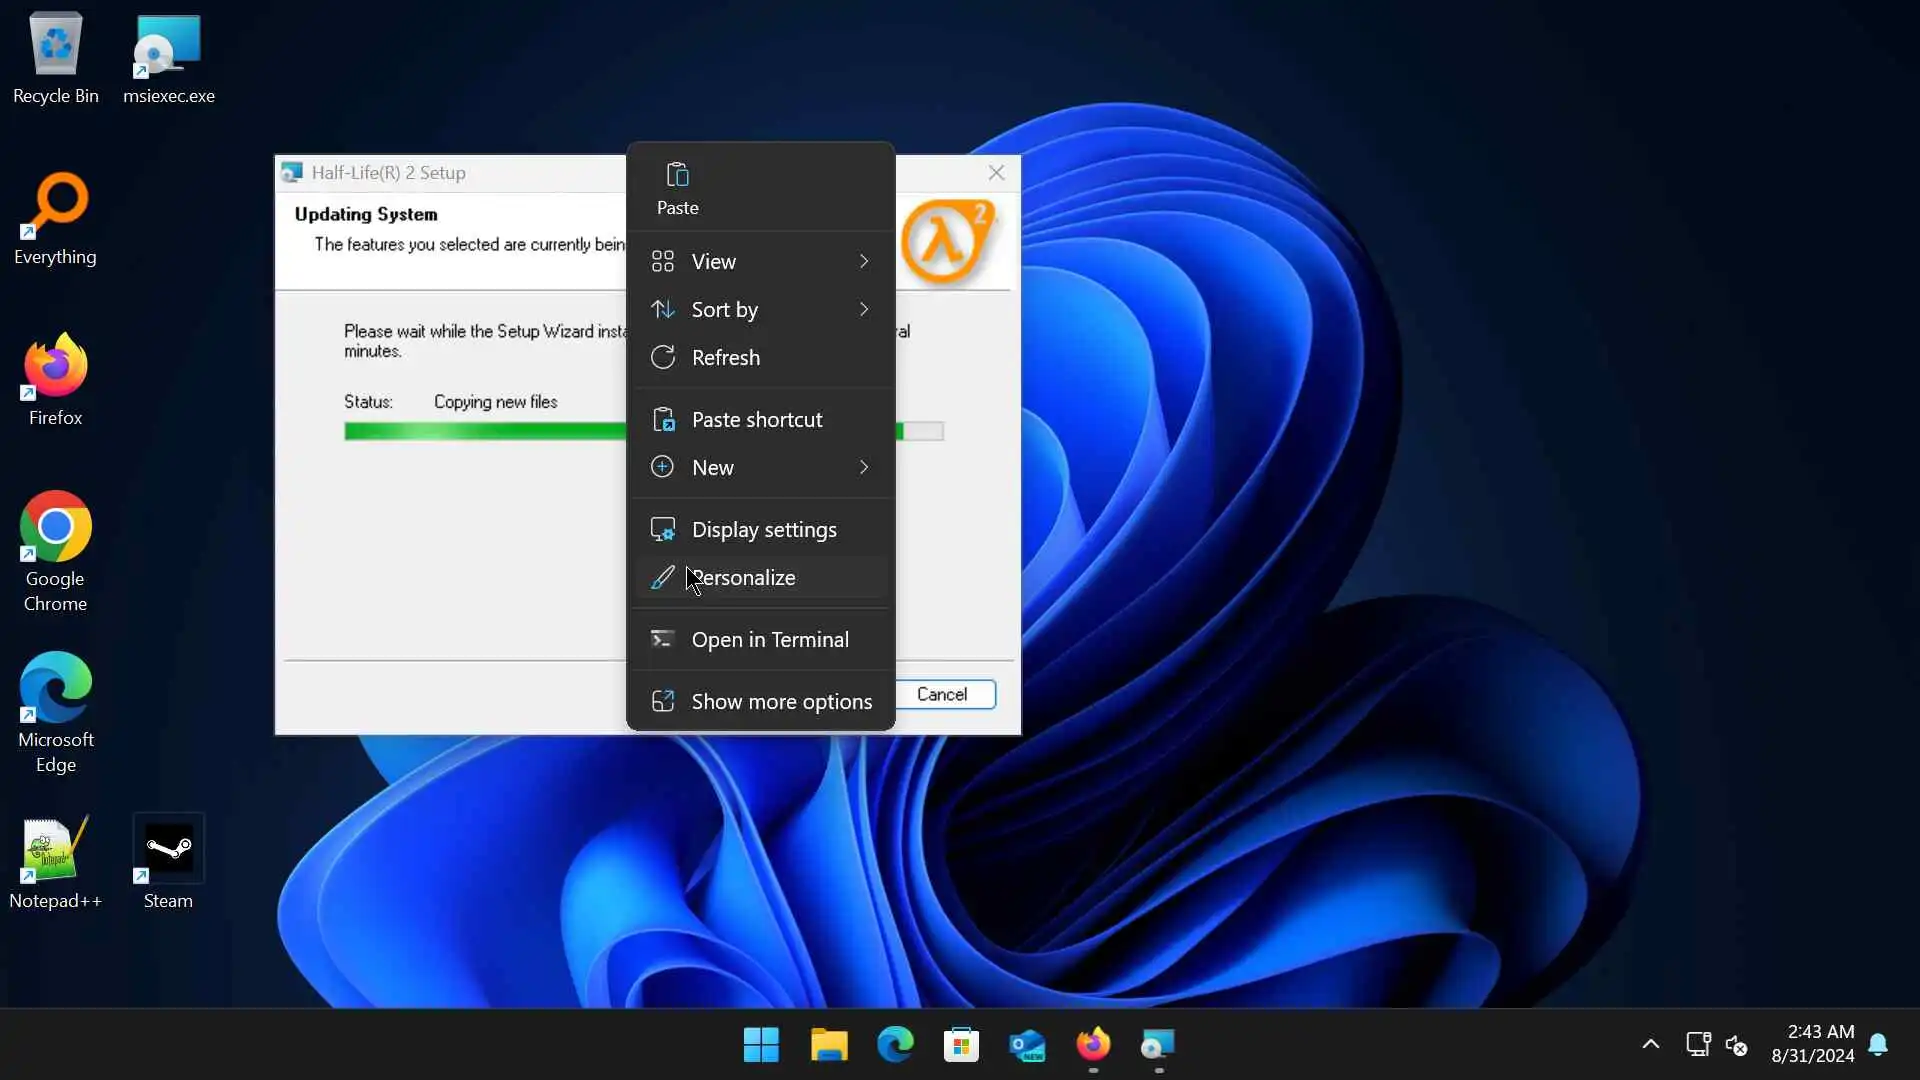Open the Windows Start menu

click(x=761, y=1045)
